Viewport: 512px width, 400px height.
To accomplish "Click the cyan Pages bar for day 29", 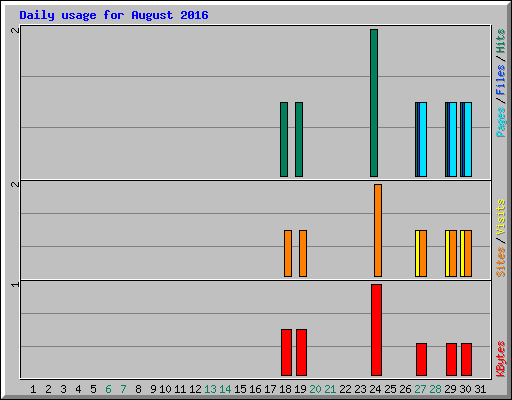I will click(453, 139).
